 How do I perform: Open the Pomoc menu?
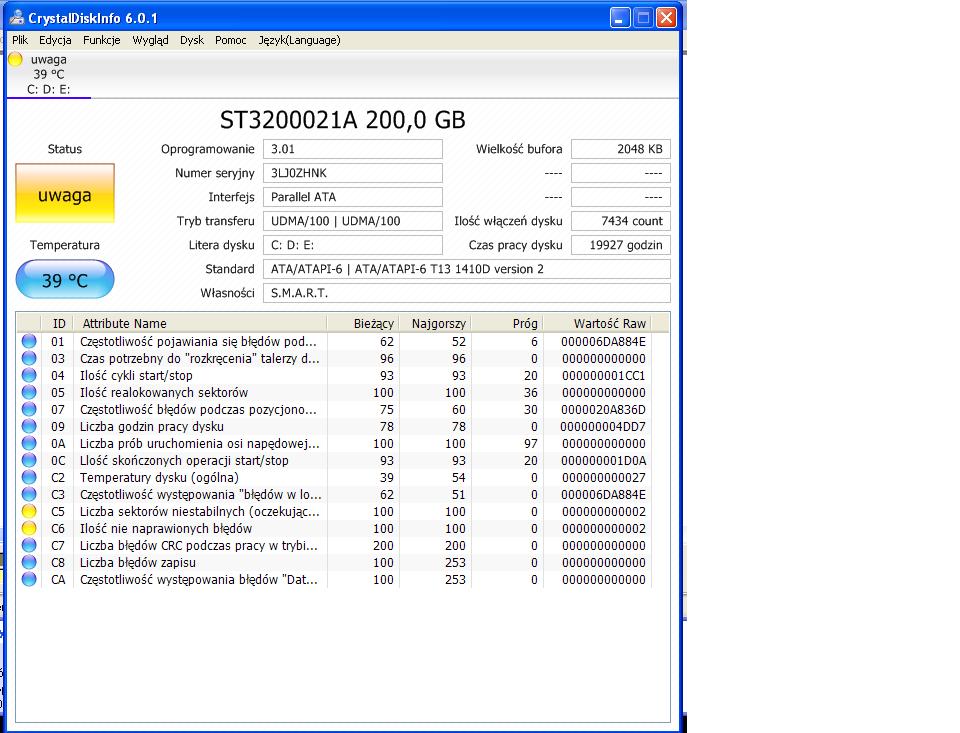point(231,40)
